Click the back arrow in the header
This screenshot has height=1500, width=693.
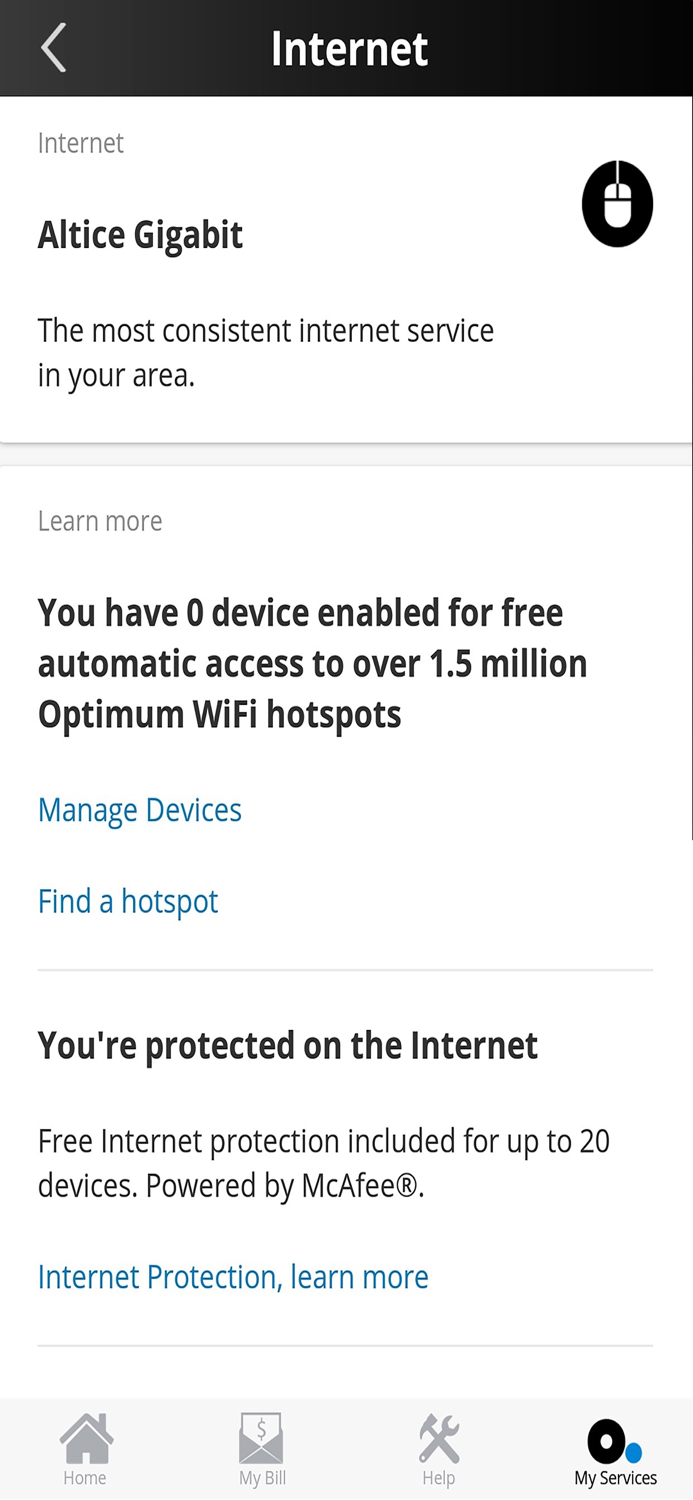coord(53,47)
